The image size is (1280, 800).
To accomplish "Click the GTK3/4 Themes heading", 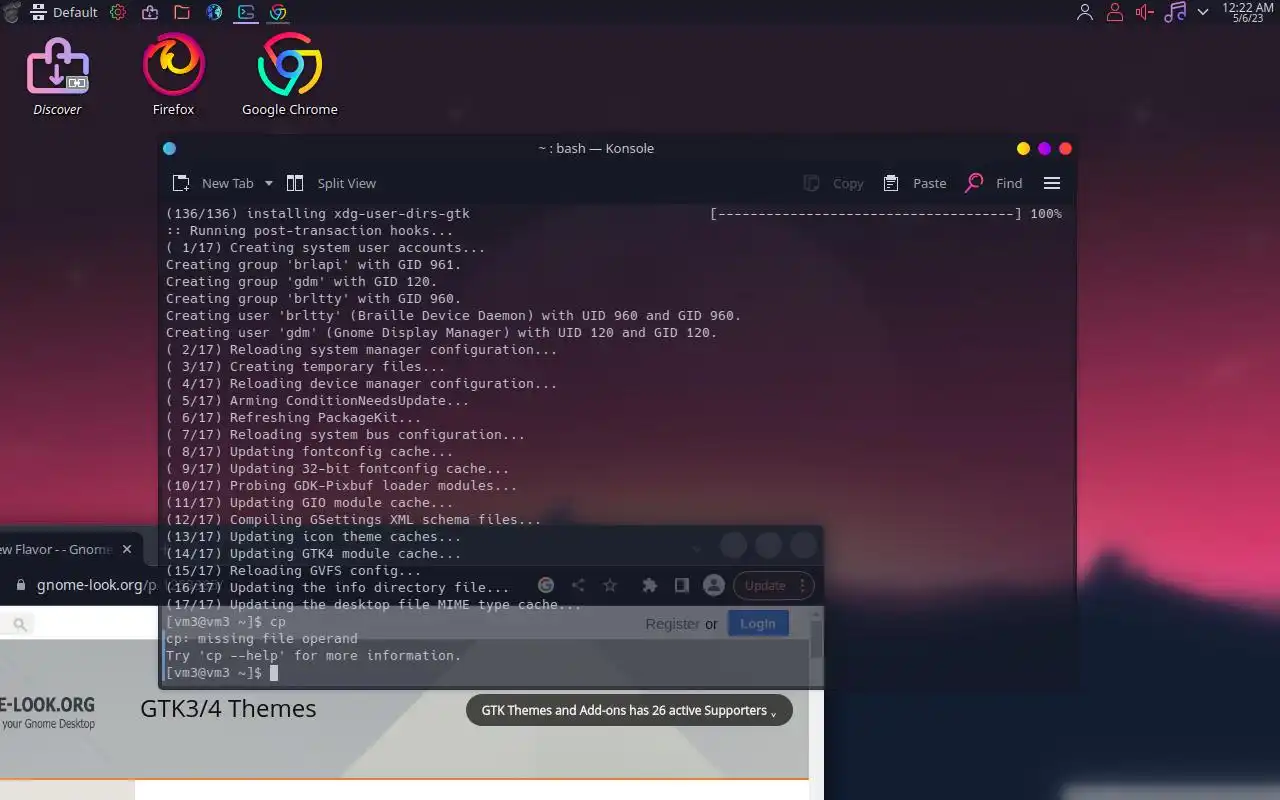I will [x=228, y=709].
